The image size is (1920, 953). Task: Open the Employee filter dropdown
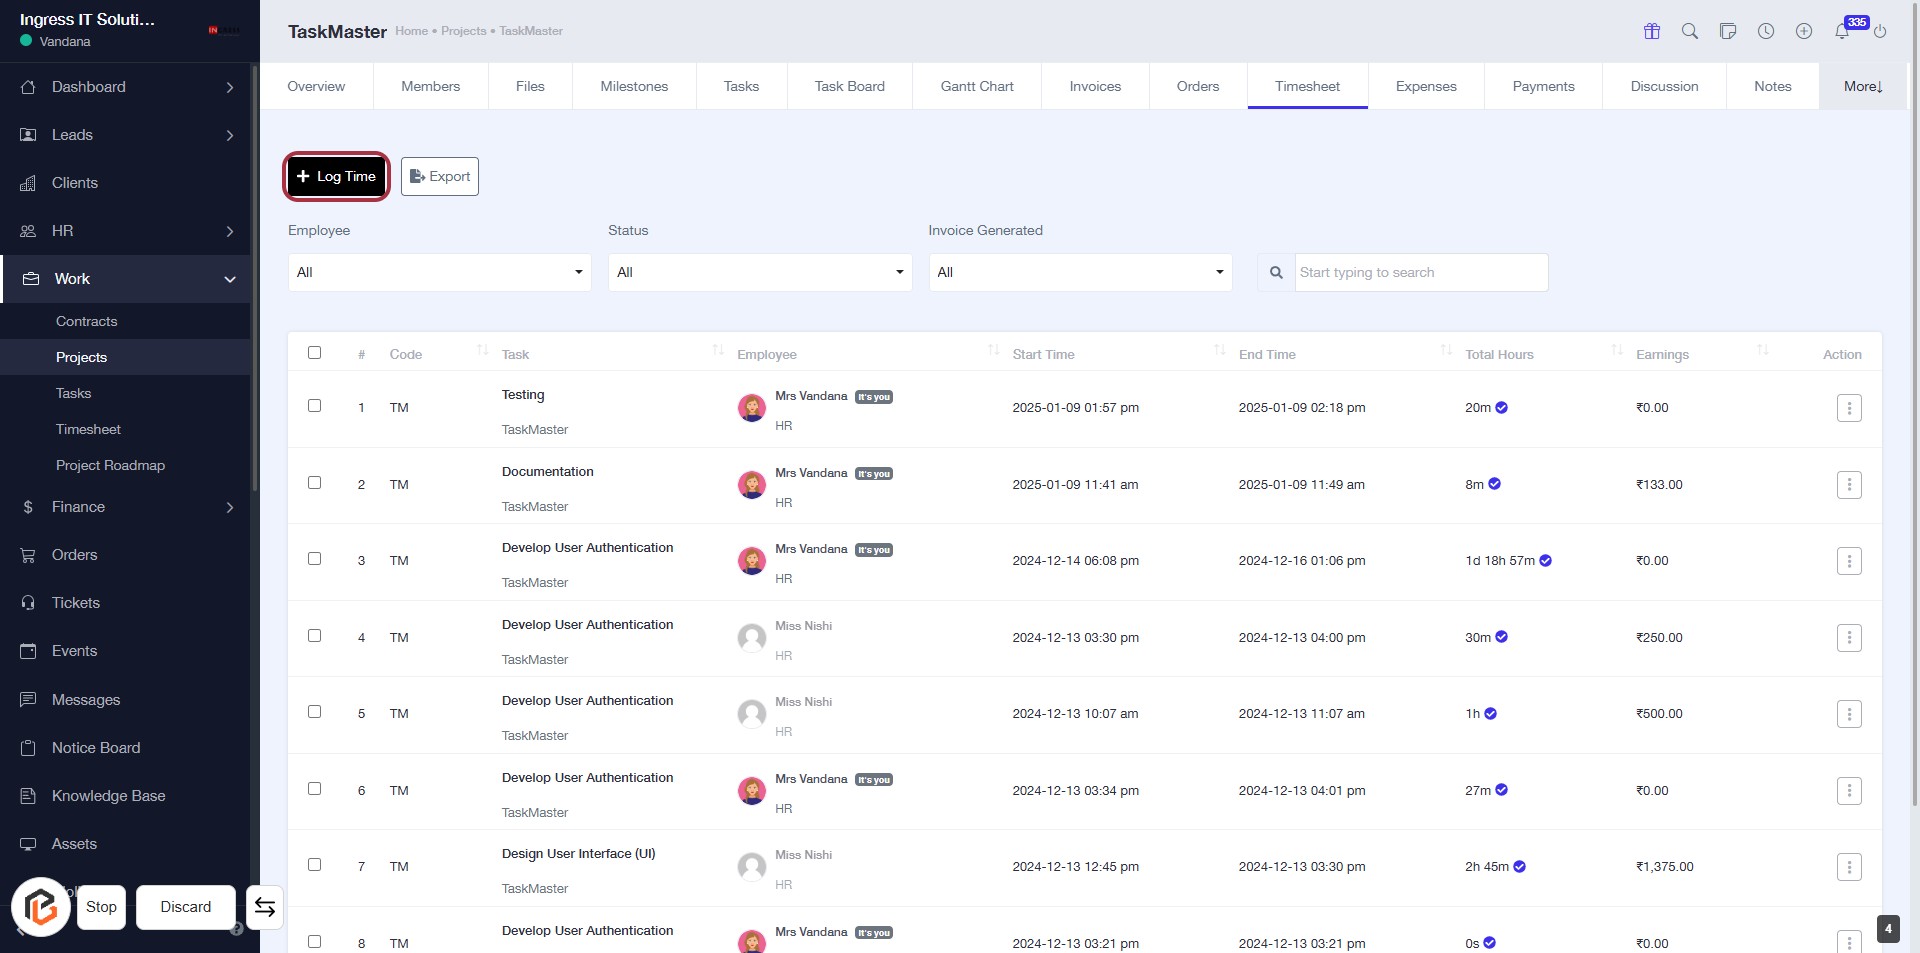click(x=439, y=272)
